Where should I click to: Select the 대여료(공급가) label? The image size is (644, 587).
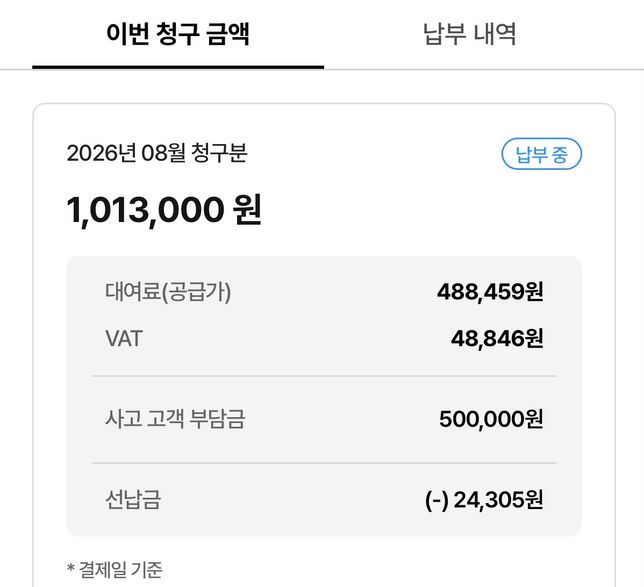(x=168, y=292)
